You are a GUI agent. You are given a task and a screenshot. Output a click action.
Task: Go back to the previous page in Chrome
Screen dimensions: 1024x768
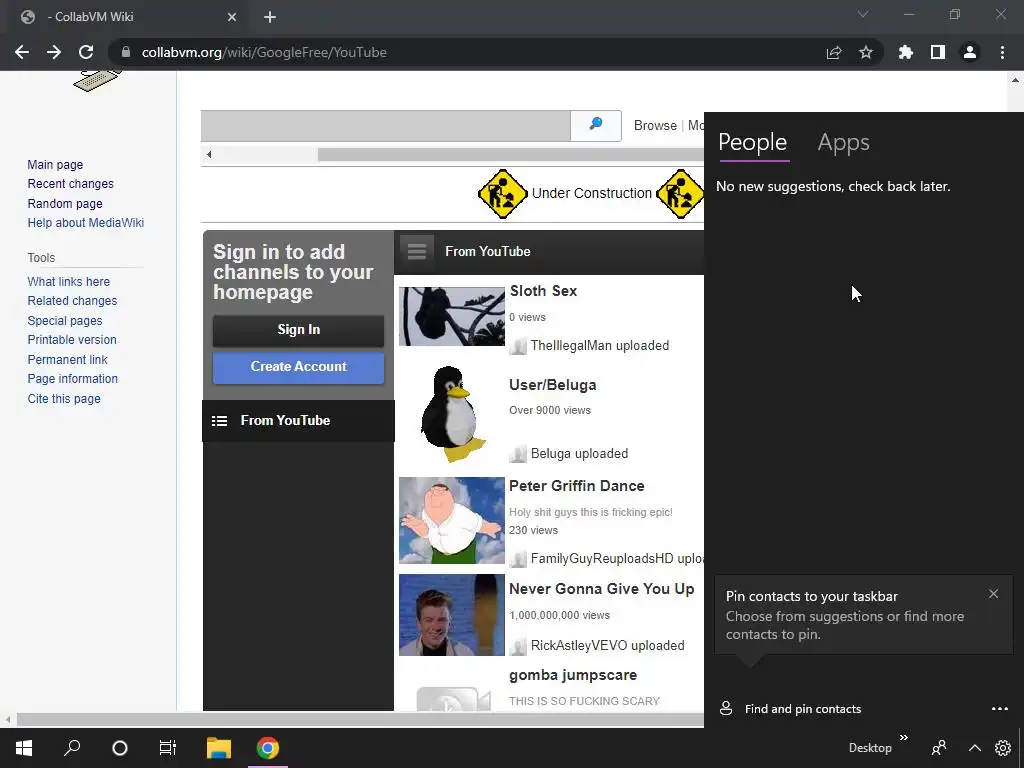[22, 52]
